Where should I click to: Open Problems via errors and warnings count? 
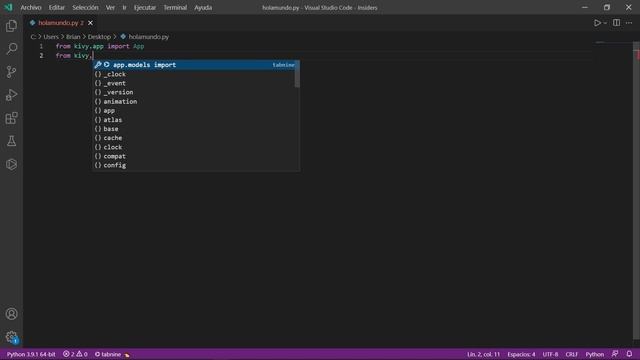[x=75, y=354]
